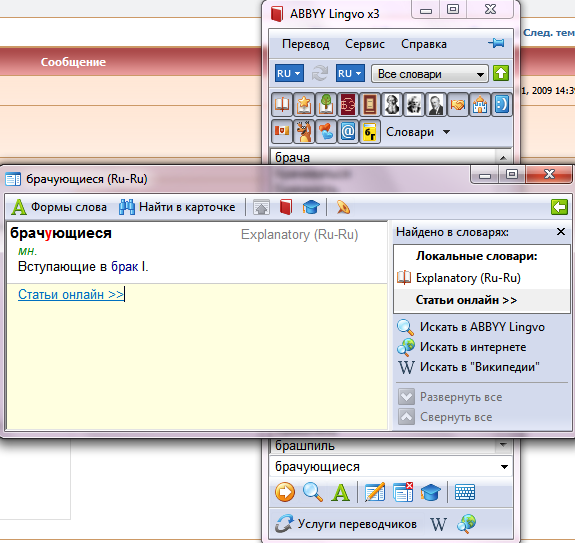Click the word list scrollbar down arrow
The height and width of the screenshot is (543, 575).
pyautogui.click(x=503, y=445)
